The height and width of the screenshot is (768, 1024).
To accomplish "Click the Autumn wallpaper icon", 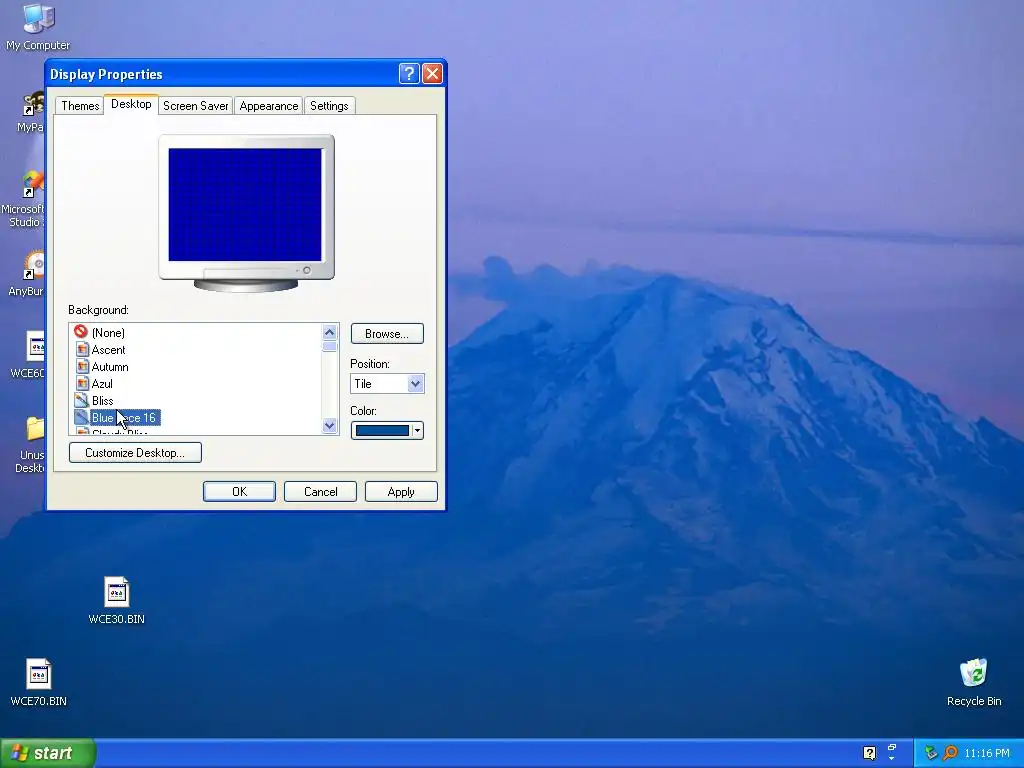I will coord(82,366).
